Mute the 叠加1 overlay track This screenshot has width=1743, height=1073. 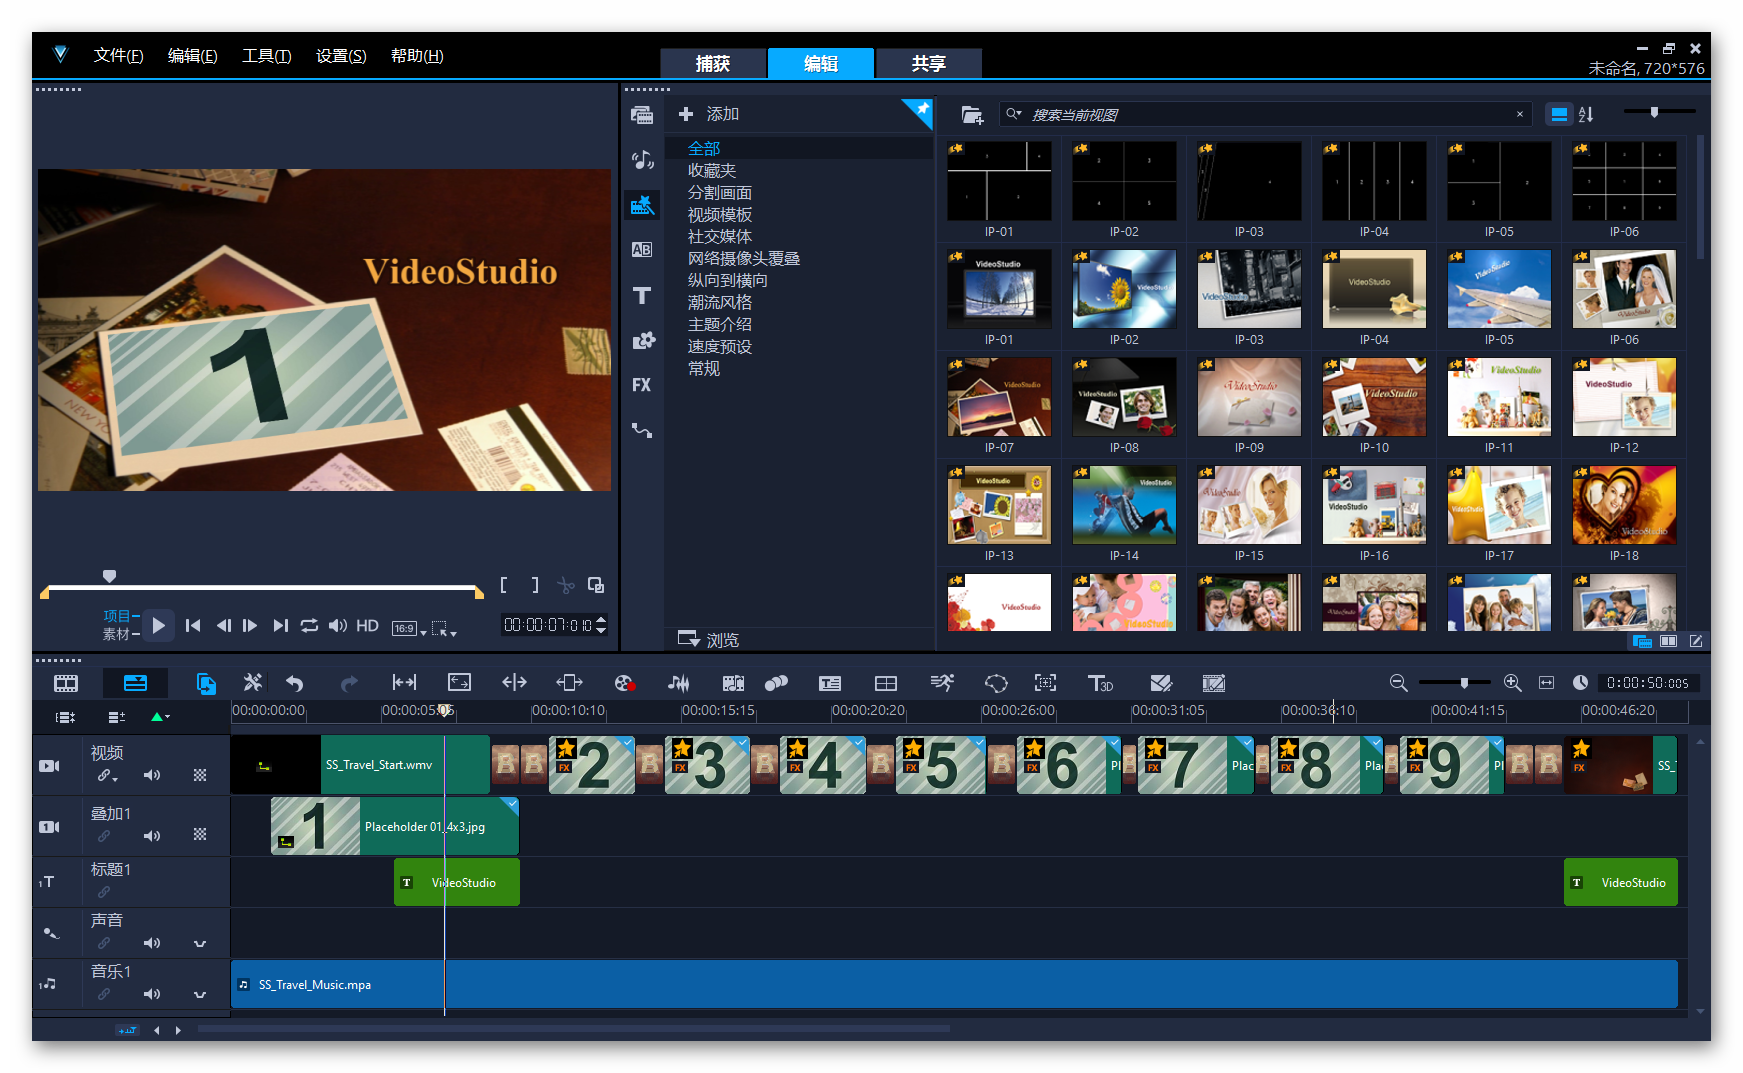152,836
